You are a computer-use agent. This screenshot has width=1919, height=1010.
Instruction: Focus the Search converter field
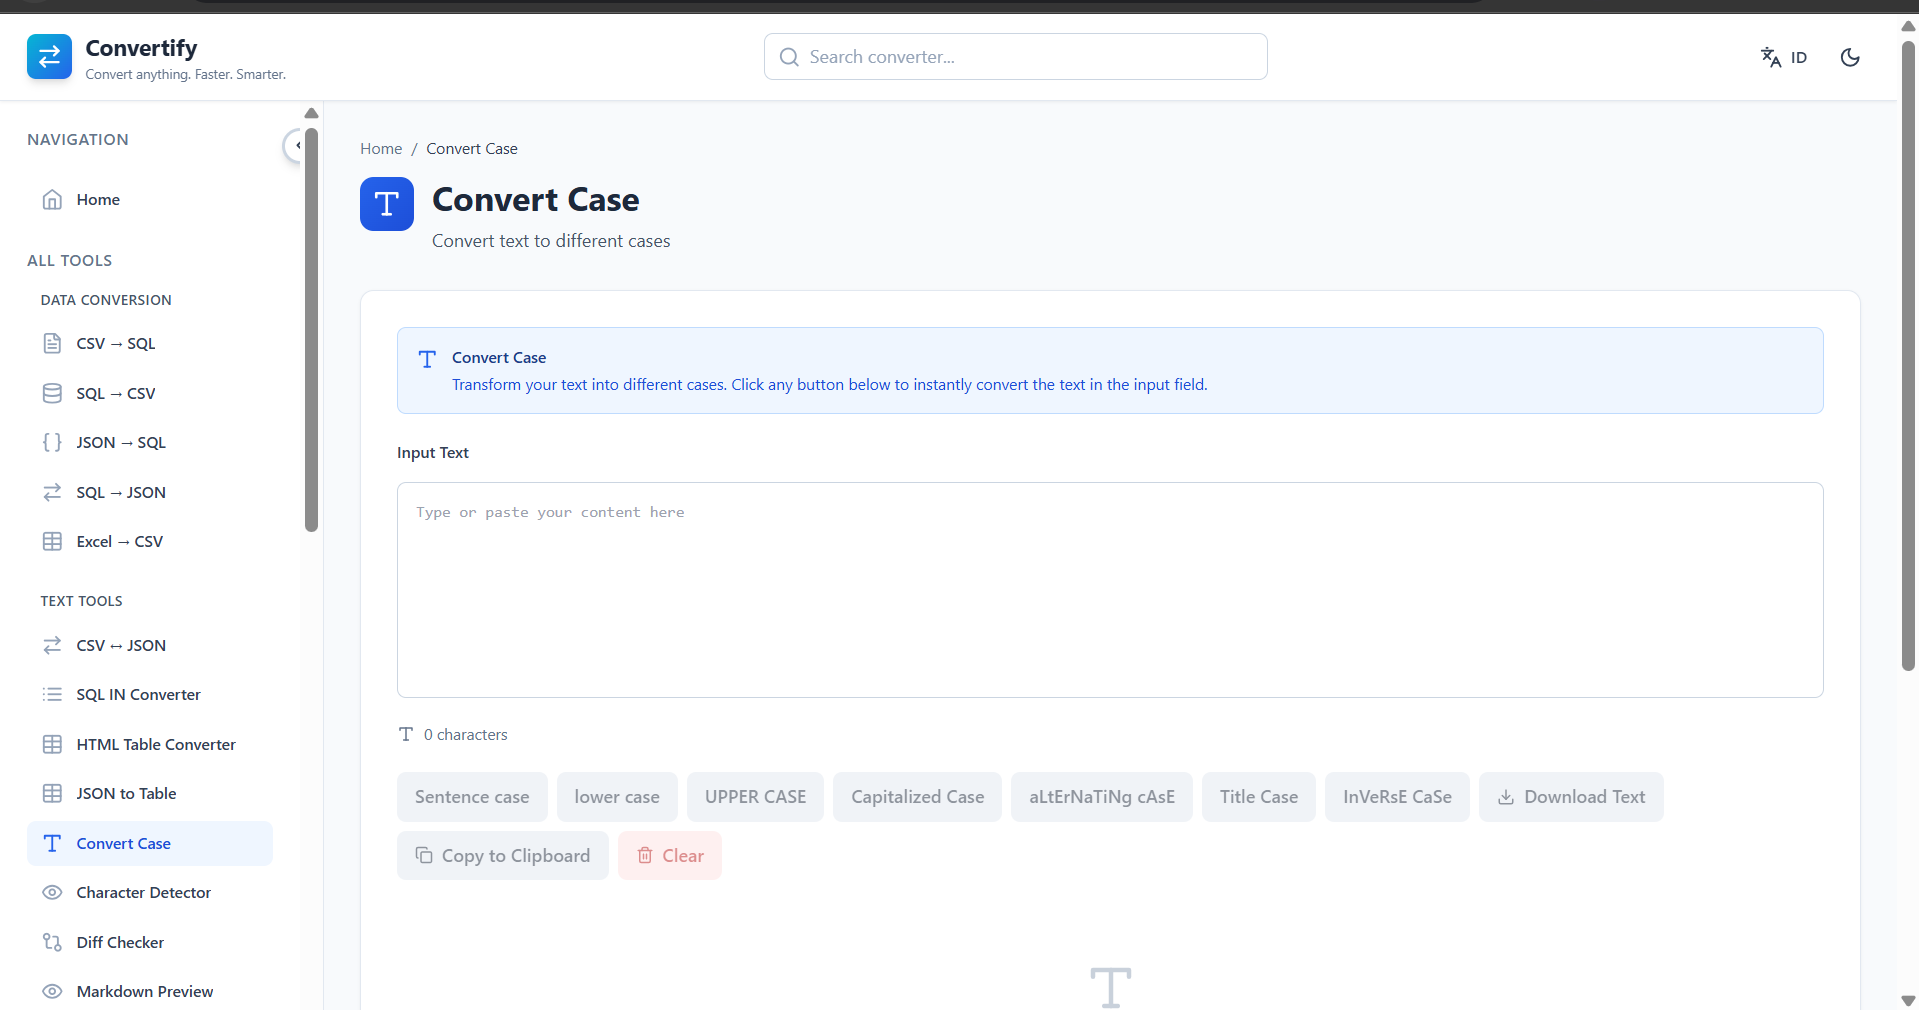pyautogui.click(x=1015, y=57)
